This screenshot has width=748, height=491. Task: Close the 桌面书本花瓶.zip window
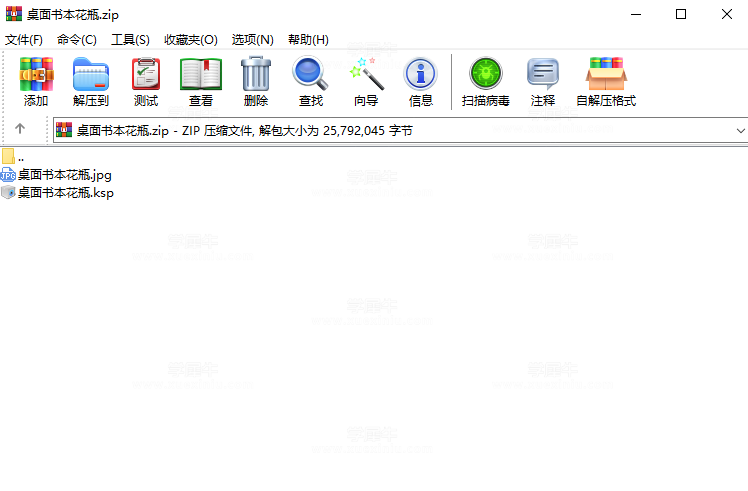click(x=727, y=14)
